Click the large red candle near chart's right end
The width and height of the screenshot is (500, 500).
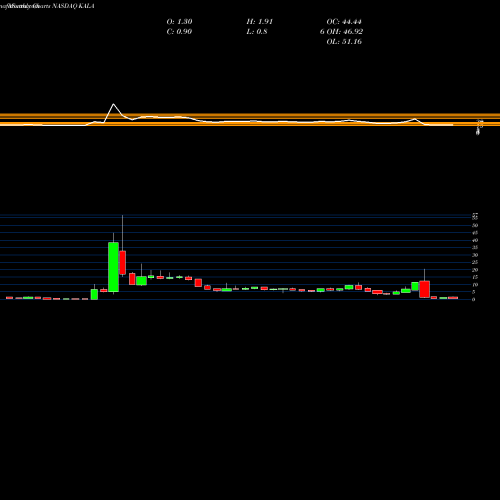pos(424,289)
